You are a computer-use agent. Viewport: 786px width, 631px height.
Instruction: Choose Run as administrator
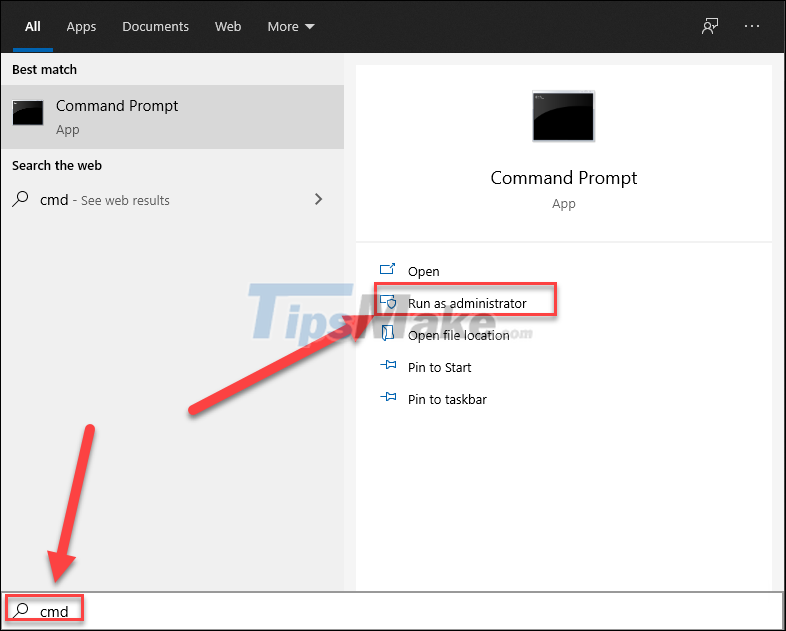click(467, 303)
